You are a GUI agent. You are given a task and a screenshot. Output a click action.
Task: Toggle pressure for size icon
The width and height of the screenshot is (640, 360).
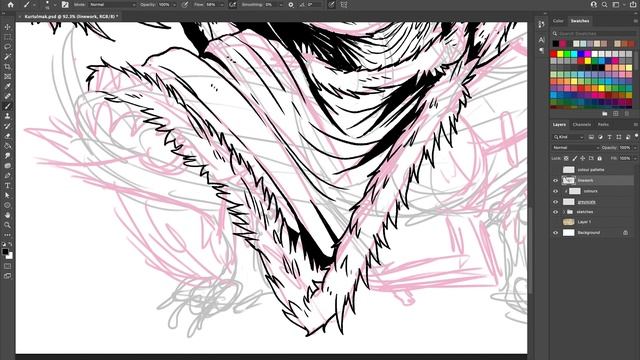click(331, 5)
